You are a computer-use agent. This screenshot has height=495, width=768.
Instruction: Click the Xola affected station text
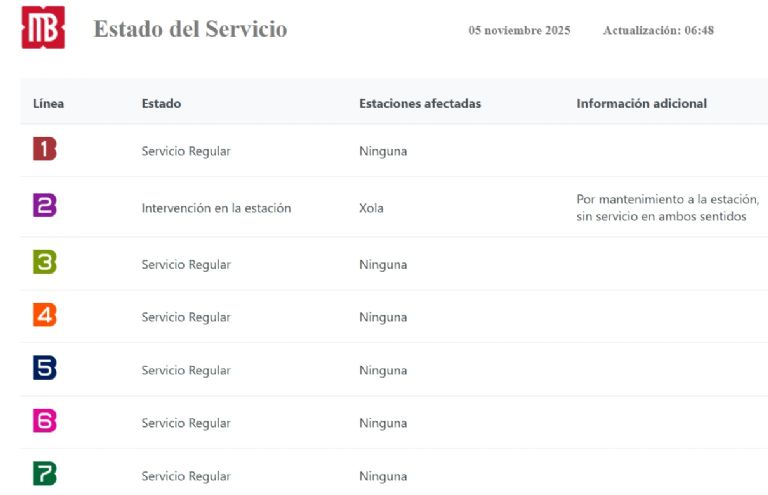click(x=371, y=208)
